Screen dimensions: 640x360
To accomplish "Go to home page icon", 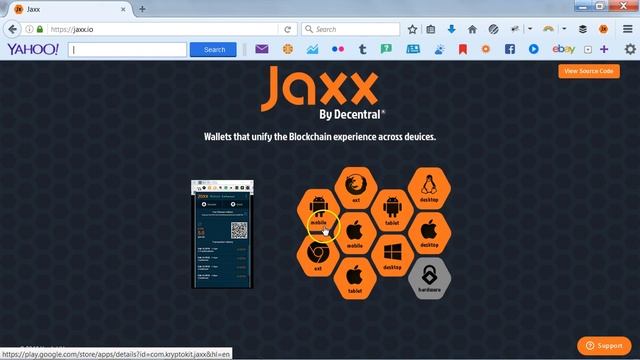I will click(472, 29).
